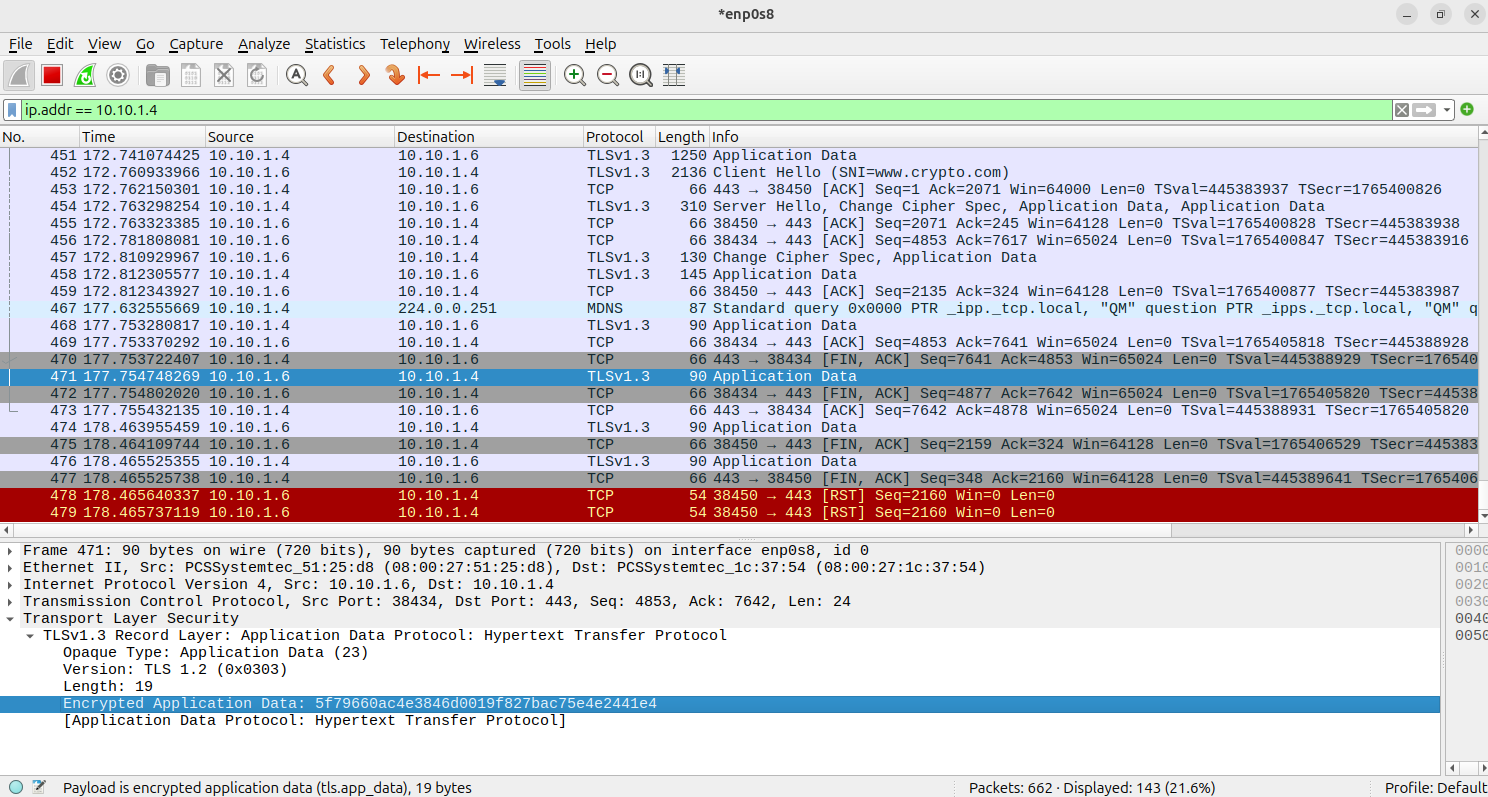Stop the running packet capture
1488x797 pixels.
click(52, 75)
